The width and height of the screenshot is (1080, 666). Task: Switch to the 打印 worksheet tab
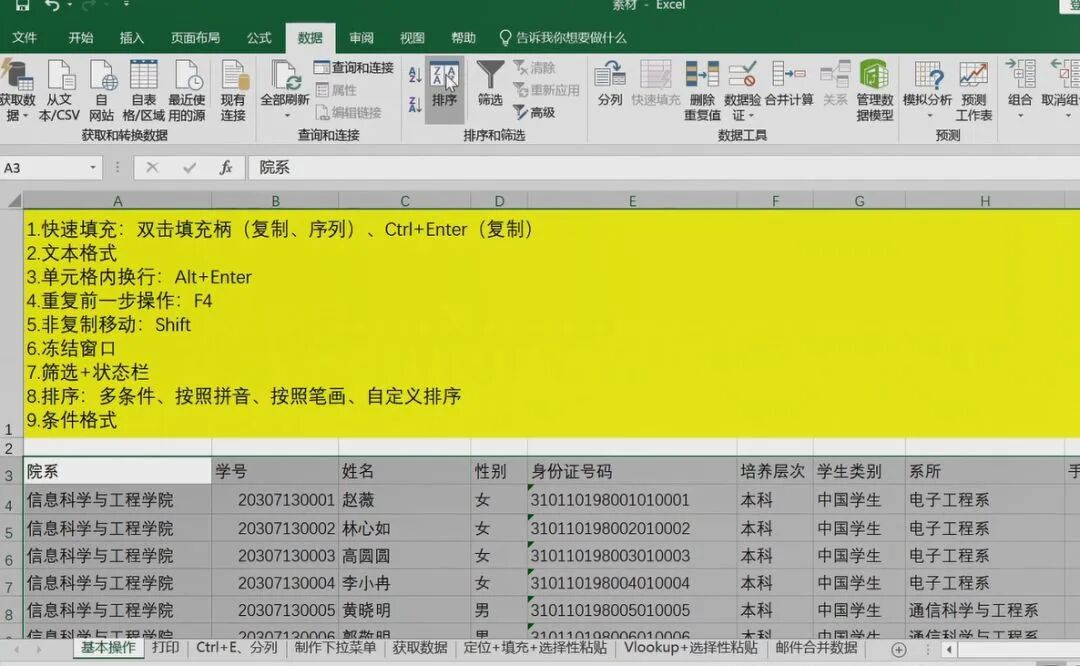pos(166,648)
